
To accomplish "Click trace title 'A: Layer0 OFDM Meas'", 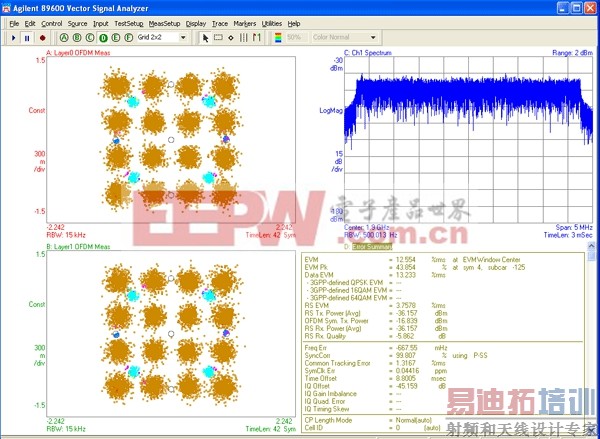I will click(78, 53).
